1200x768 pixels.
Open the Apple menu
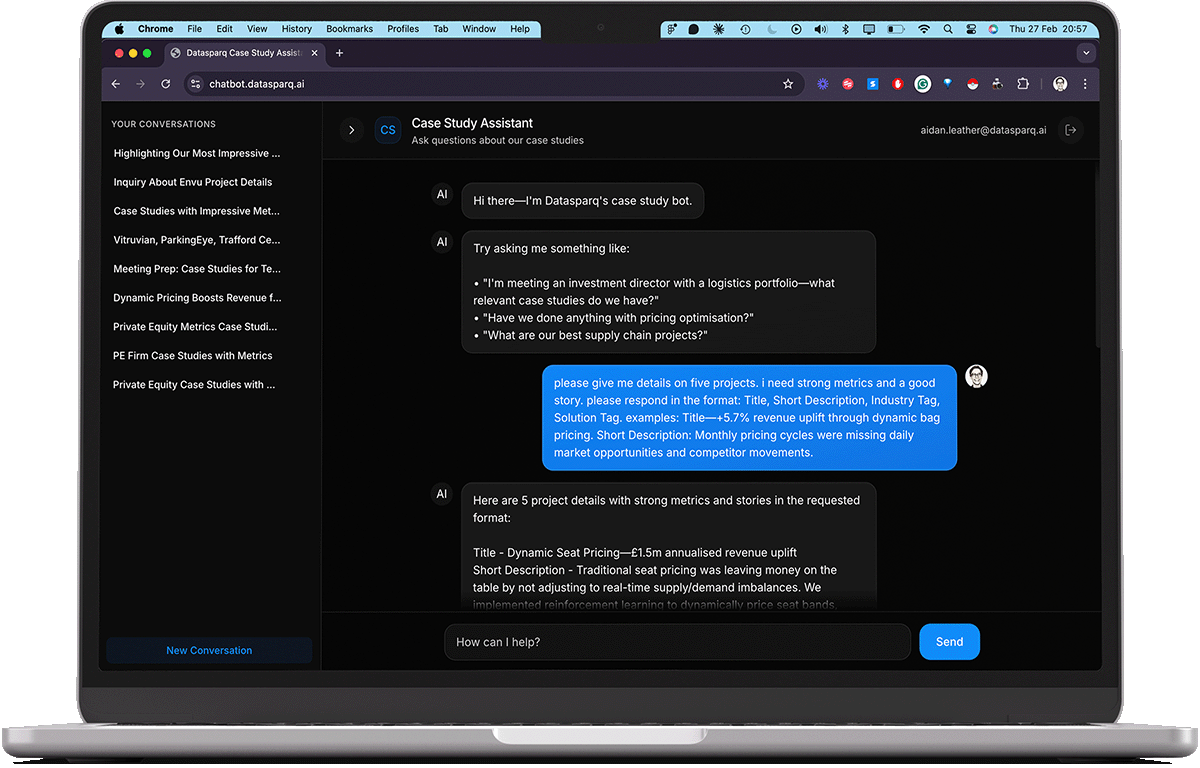120,29
